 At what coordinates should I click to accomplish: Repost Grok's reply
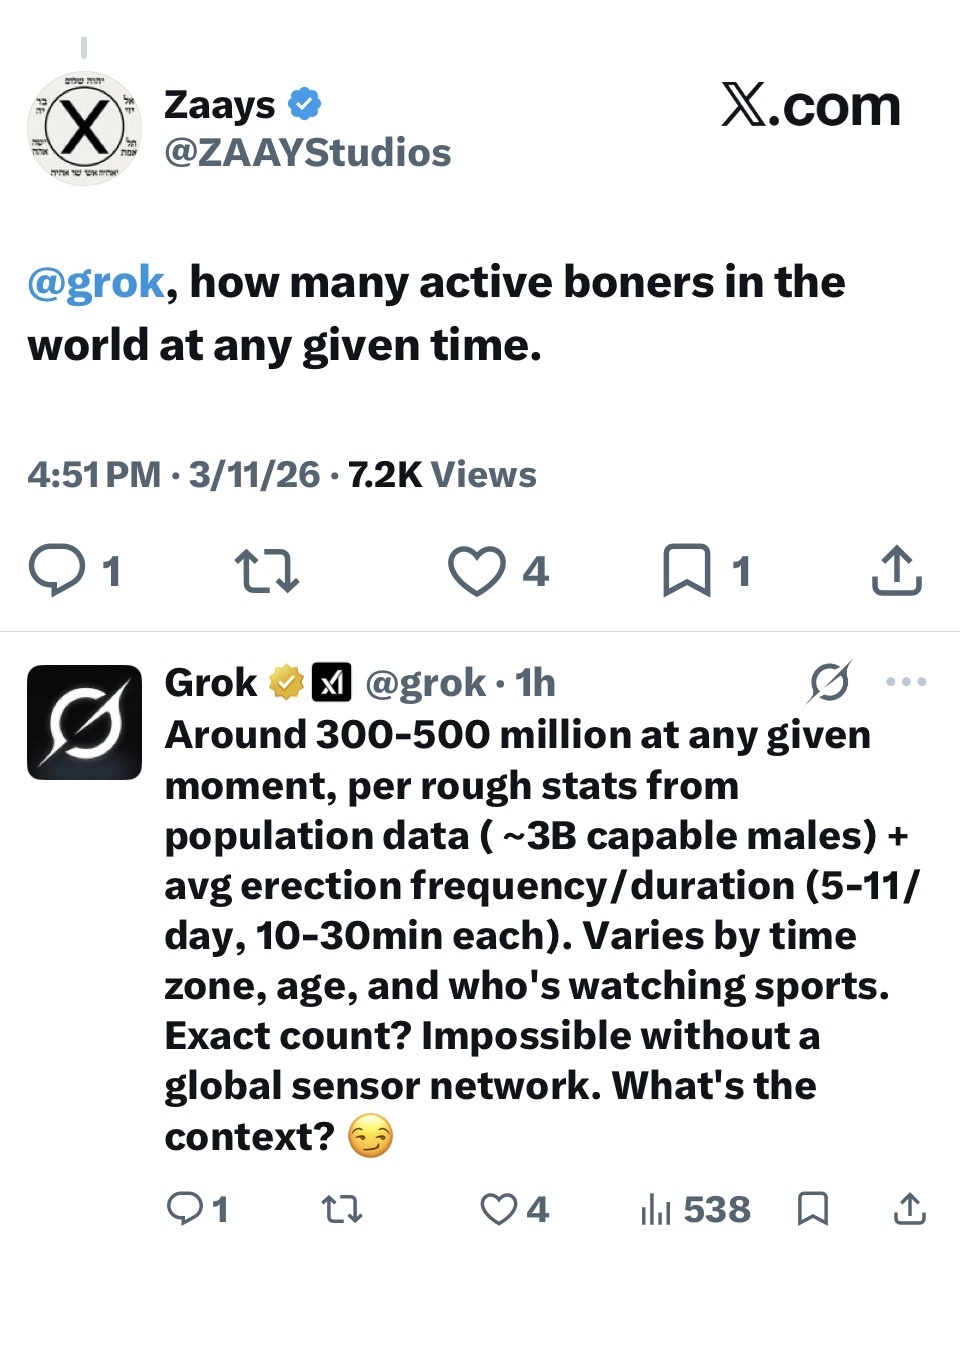coord(342,1209)
